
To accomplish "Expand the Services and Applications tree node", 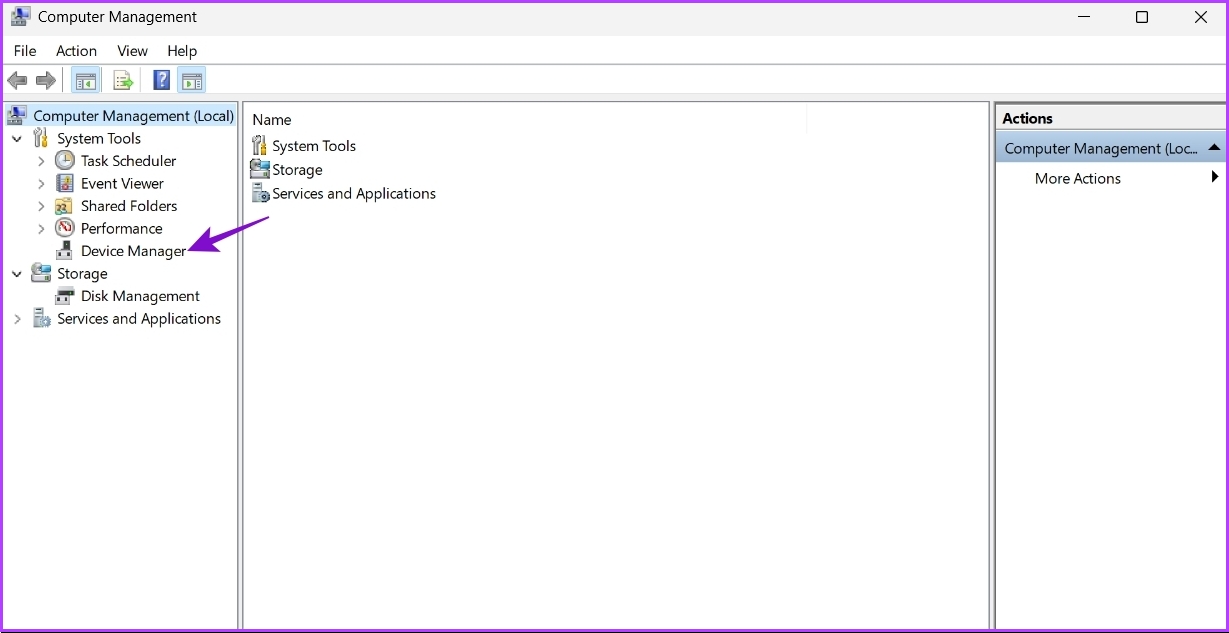I will (17, 319).
